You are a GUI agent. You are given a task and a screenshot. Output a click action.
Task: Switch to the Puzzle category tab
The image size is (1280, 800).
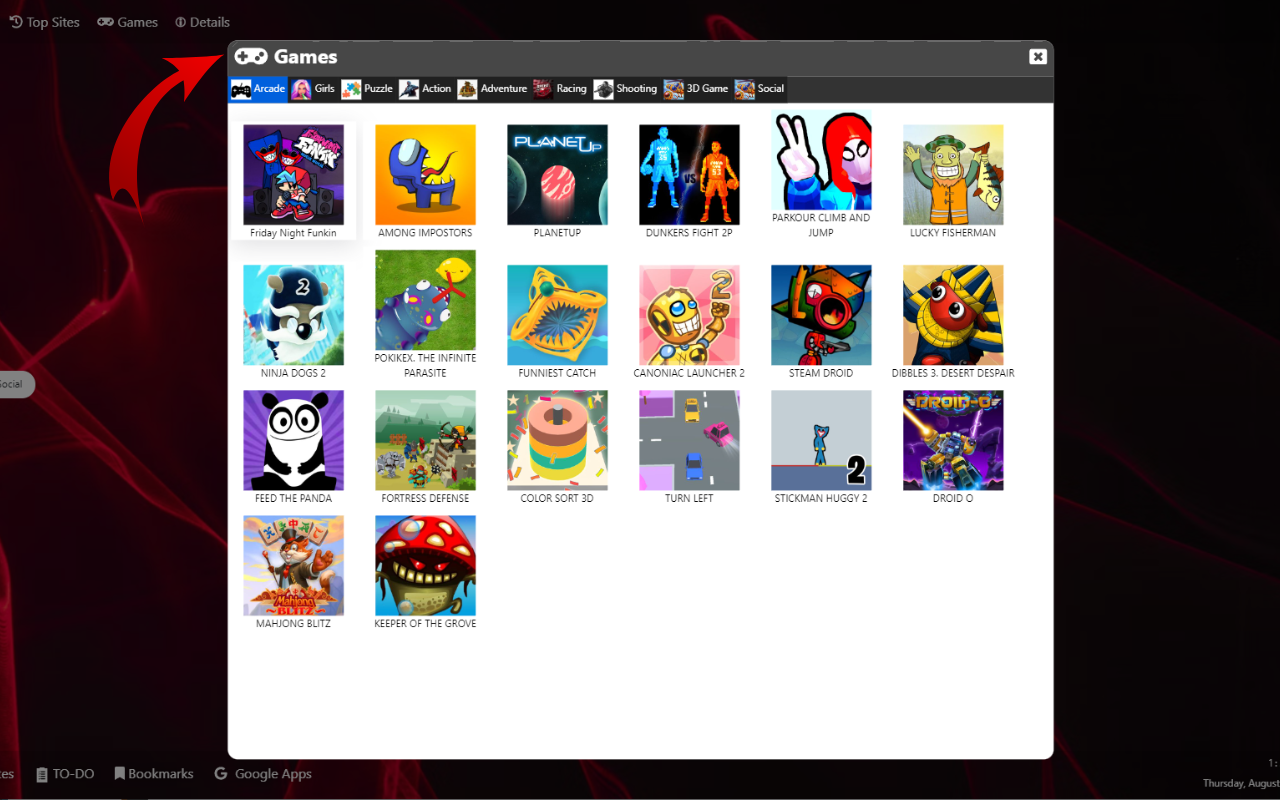[x=367, y=89]
